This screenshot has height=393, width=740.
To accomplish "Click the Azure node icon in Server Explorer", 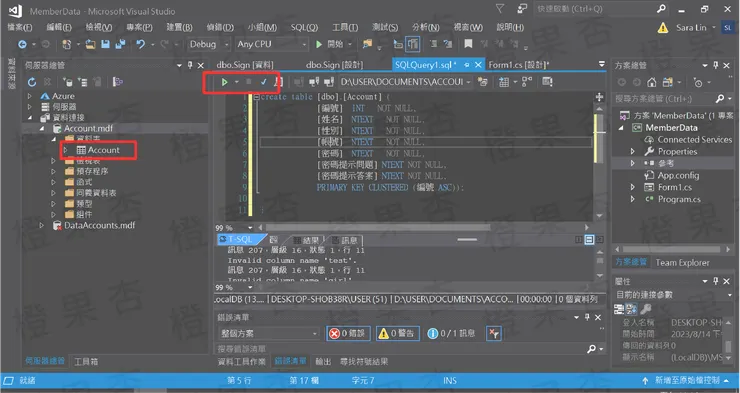I will [45, 96].
